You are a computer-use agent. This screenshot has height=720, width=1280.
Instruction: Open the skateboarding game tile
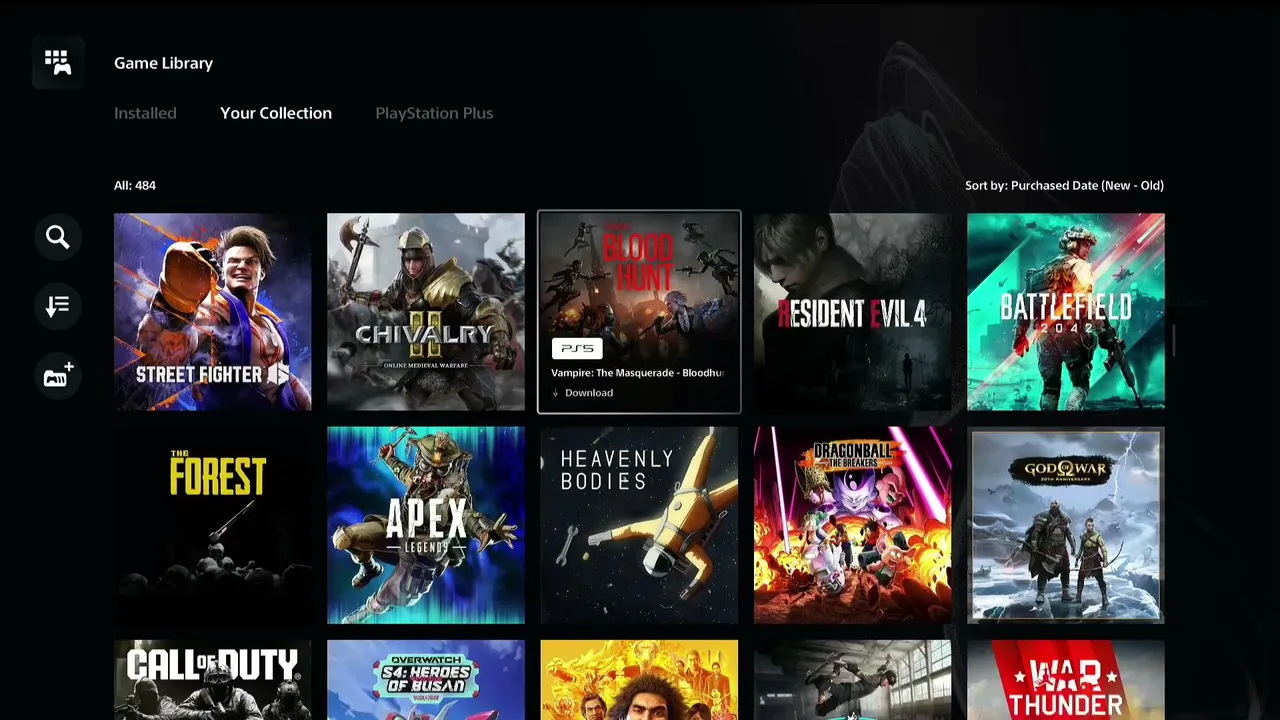(853, 680)
